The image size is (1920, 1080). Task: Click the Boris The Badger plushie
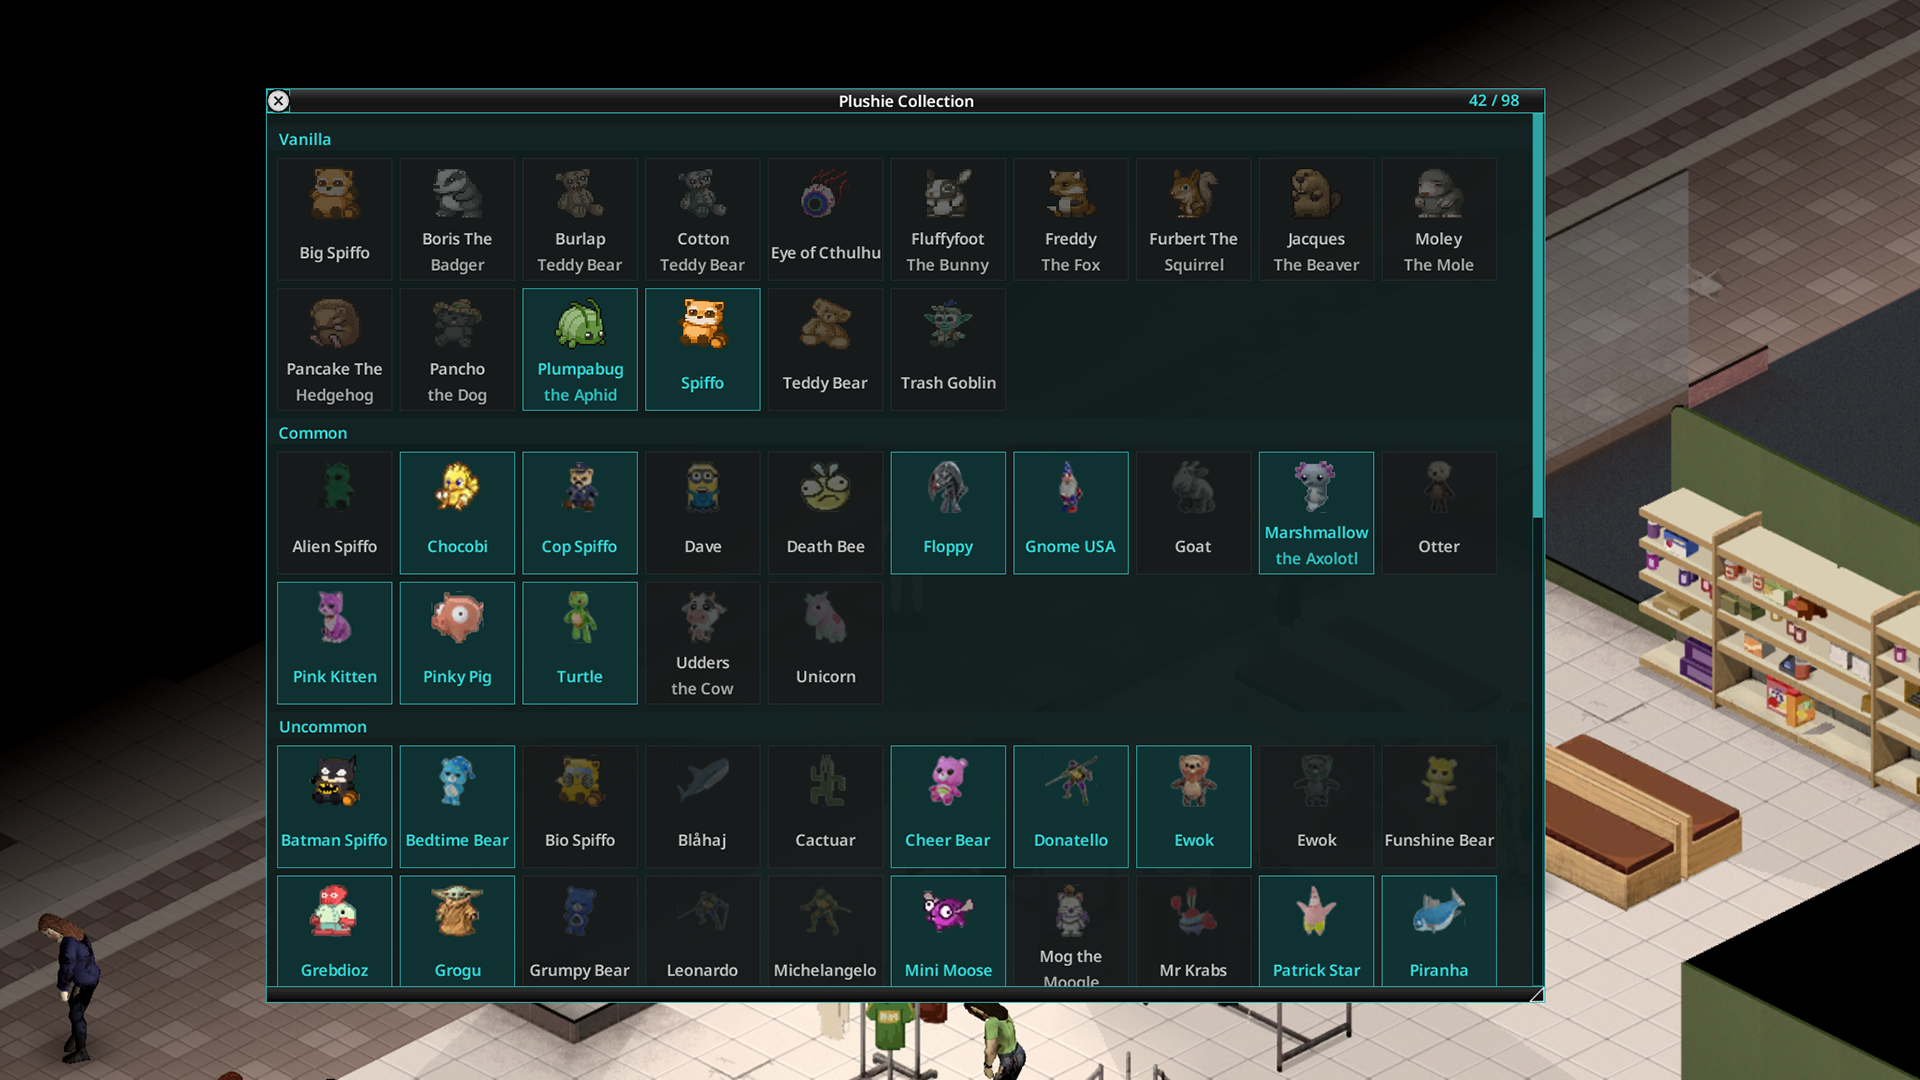(x=457, y=219)
